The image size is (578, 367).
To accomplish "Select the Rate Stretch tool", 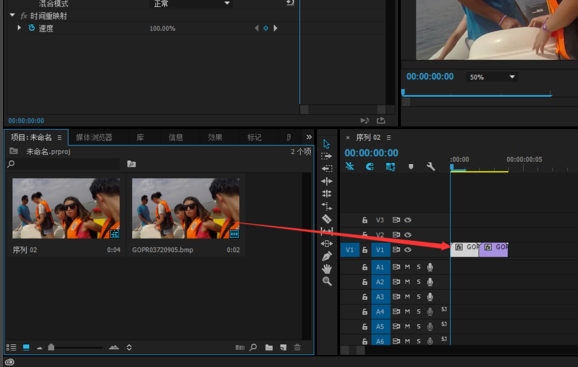I will click(x=327, y=206).
